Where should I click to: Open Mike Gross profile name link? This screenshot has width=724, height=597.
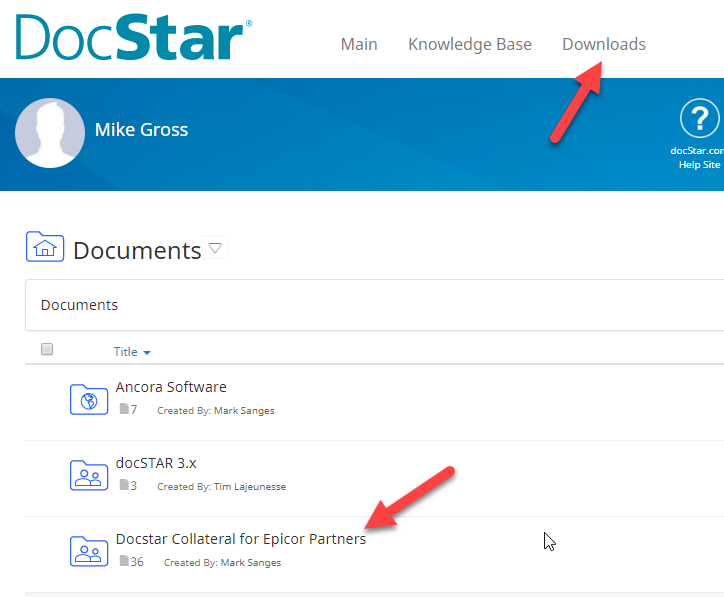tap(141, 130)
